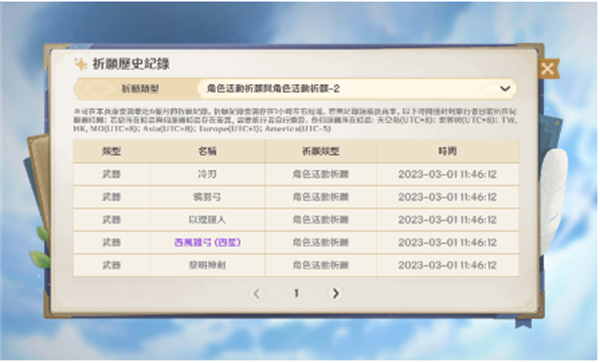The image size is (600, 363).
Task: Click the 祈願歷史紀錄 title text
Action: tap(131, 64)
